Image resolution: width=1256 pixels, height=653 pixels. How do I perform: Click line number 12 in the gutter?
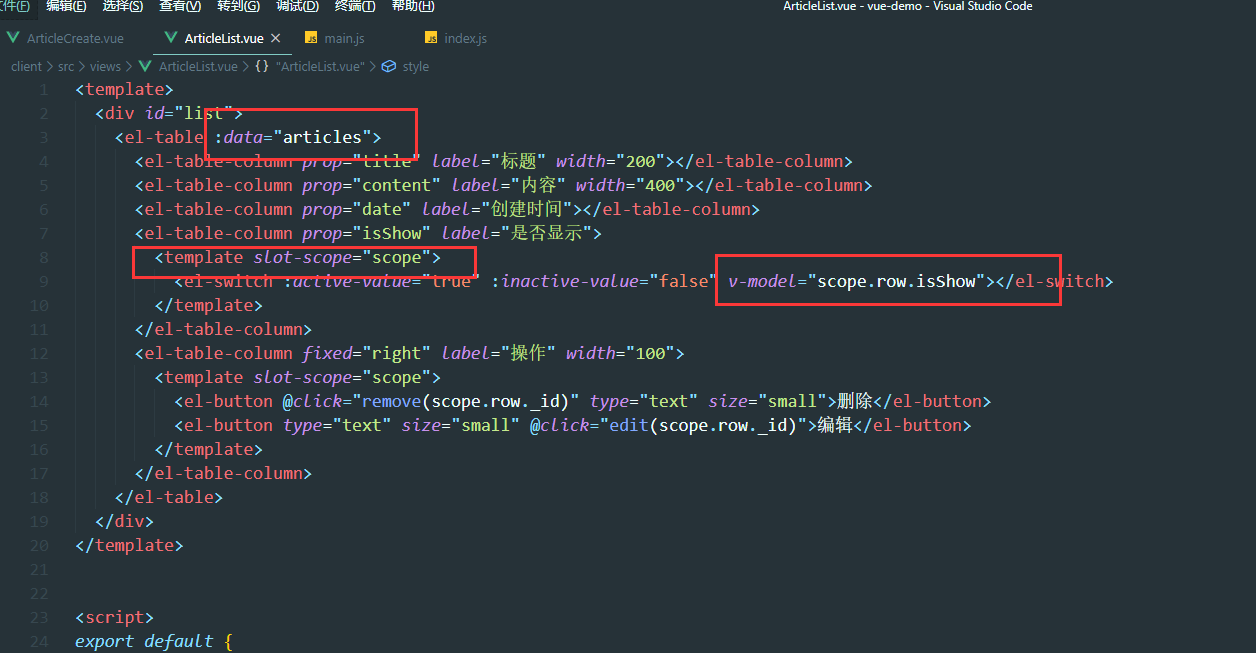(x=39, y=353)
